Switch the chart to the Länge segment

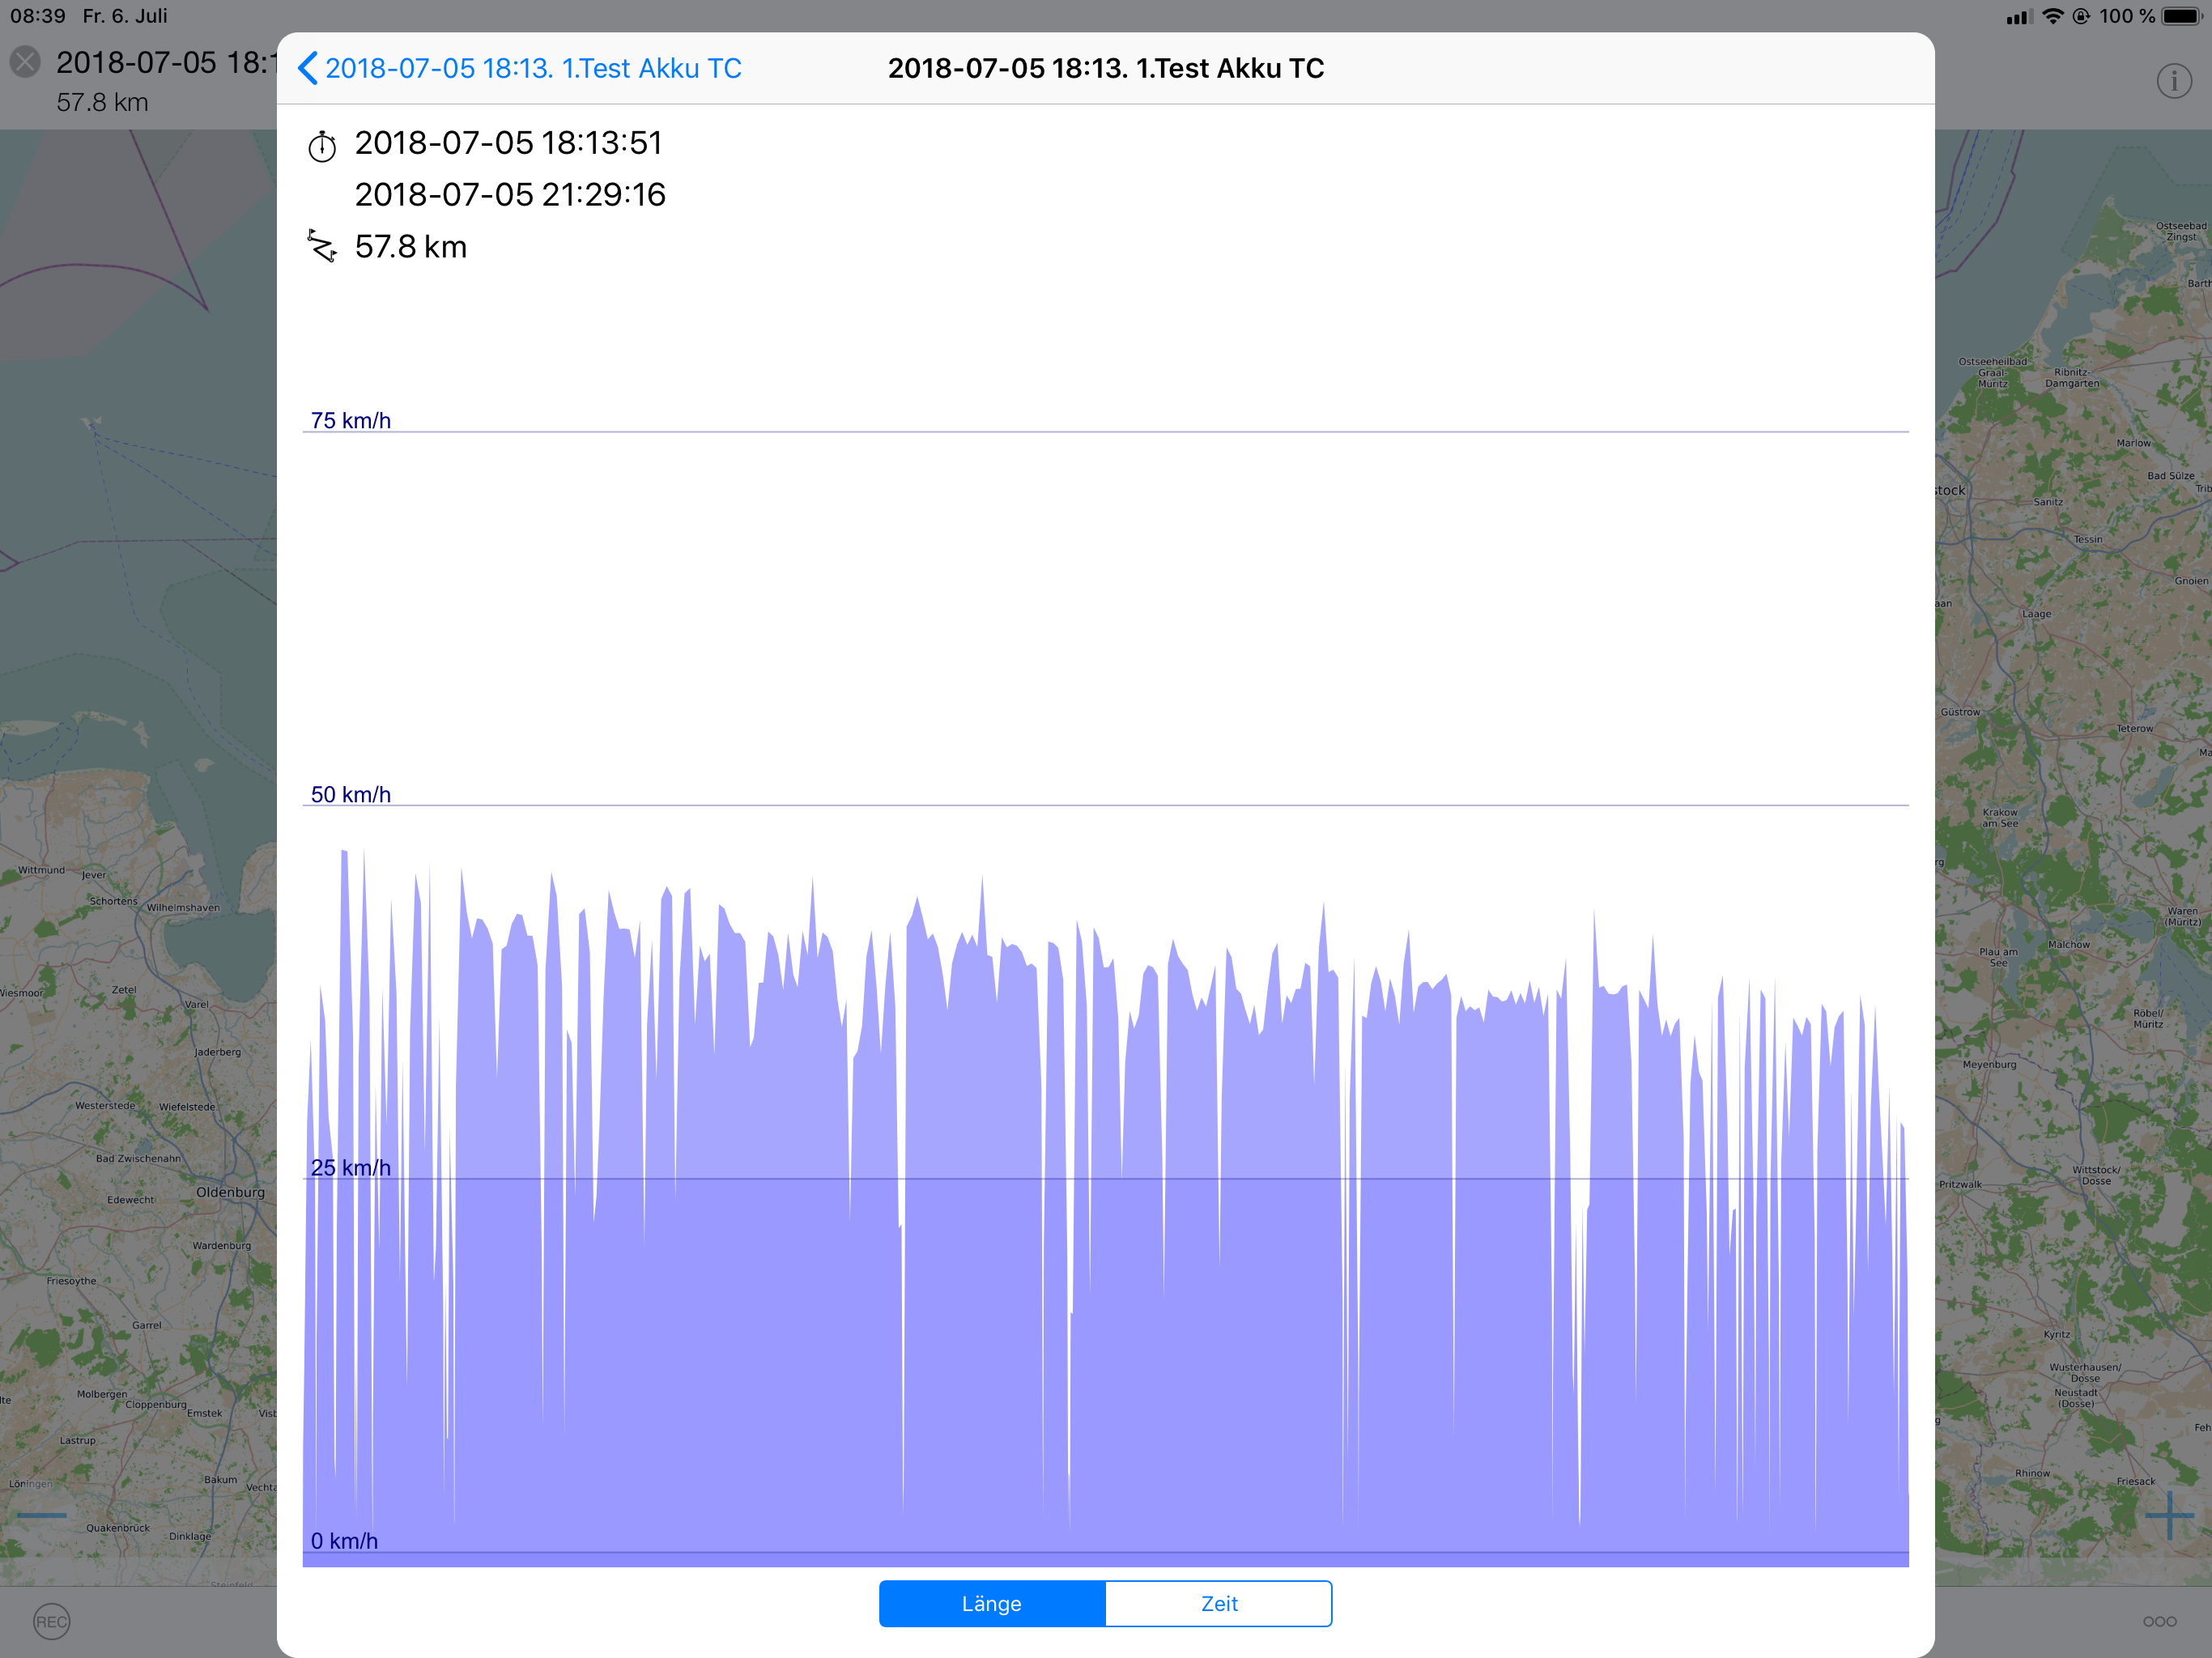tap(992, 1603)
